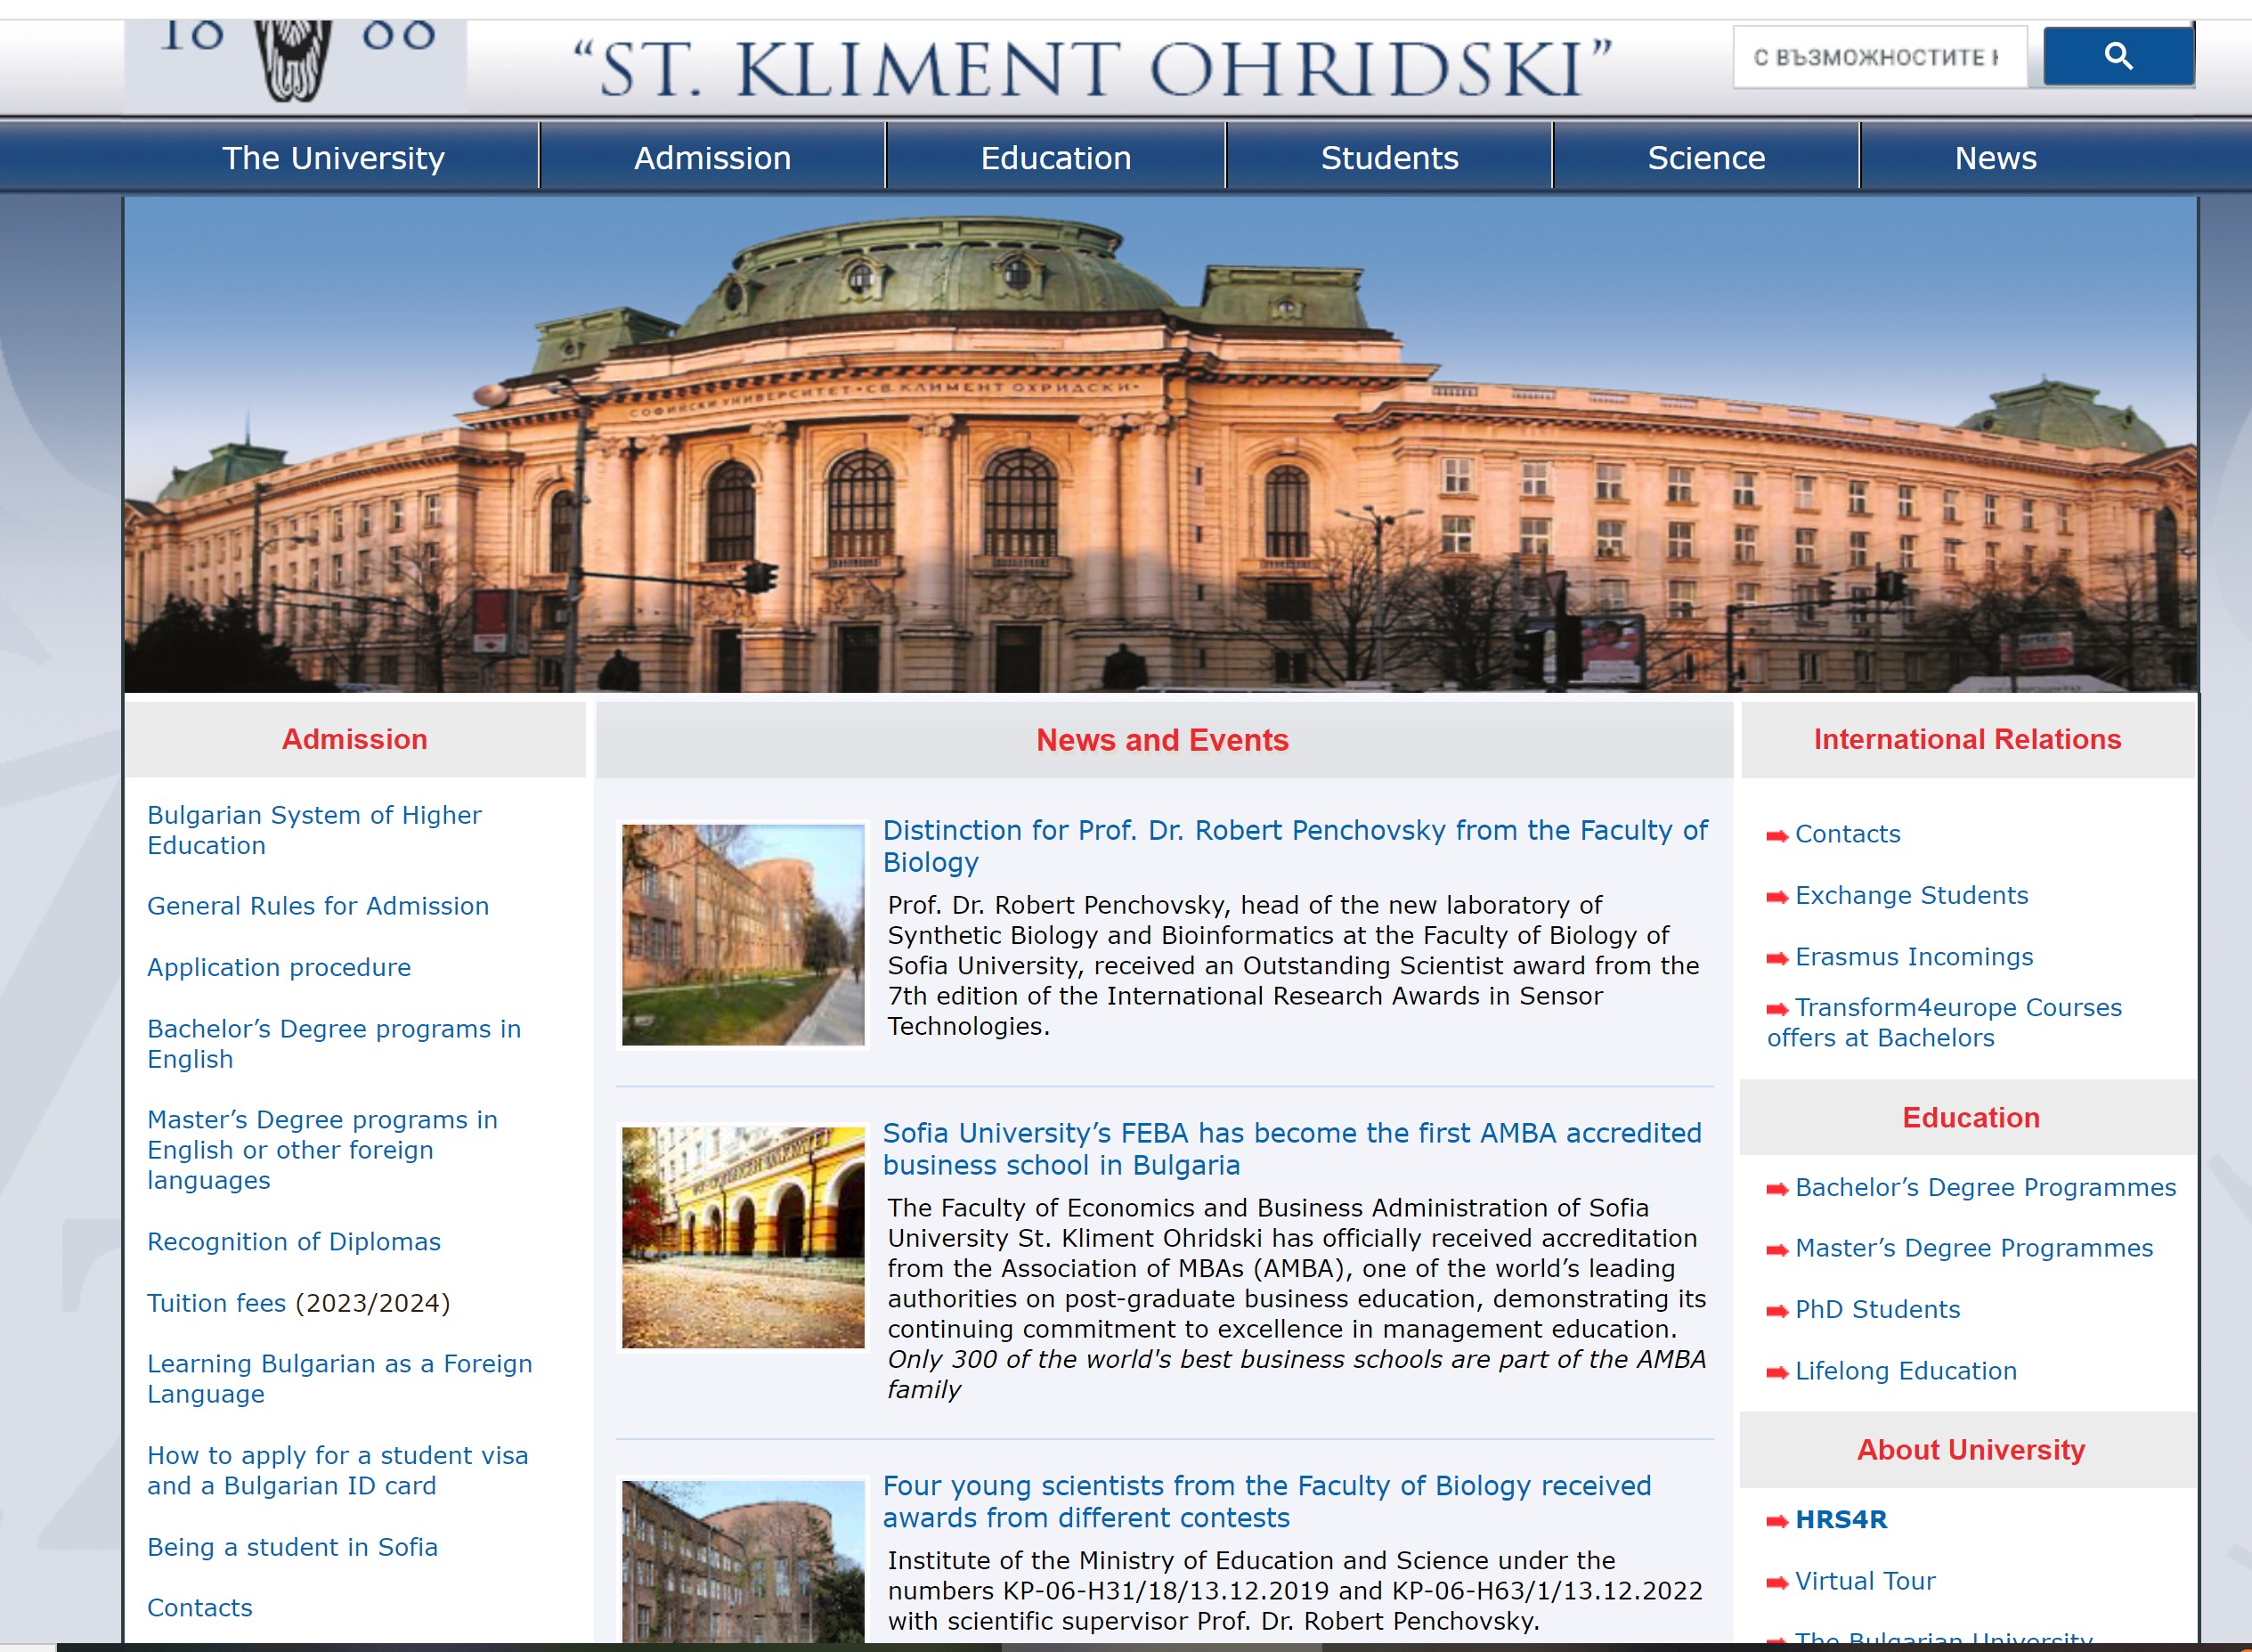The width and height of the screenshot is (2252, 1652).
Task: Click the About University heading
Action: [x=1970, y=1450]
